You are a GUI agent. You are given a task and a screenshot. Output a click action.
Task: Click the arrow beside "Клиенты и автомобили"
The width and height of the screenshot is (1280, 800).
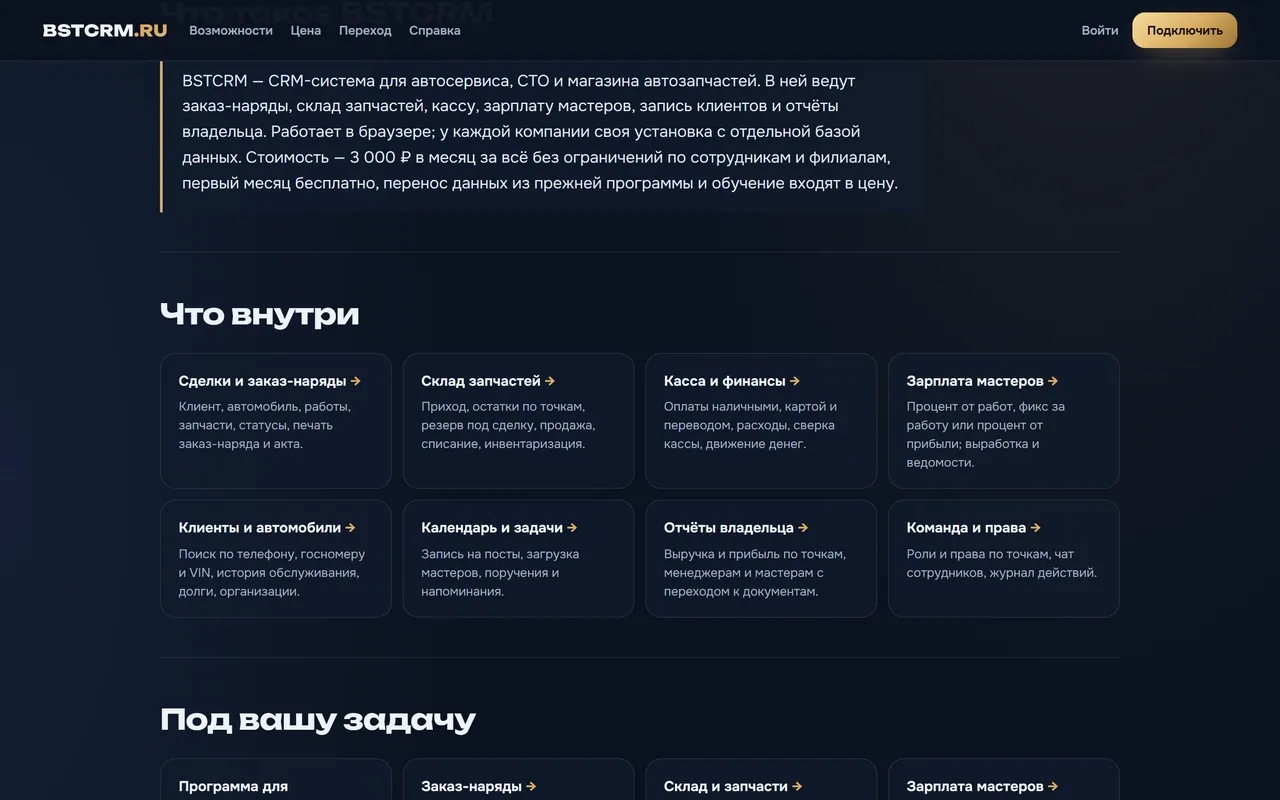point(351,528)
